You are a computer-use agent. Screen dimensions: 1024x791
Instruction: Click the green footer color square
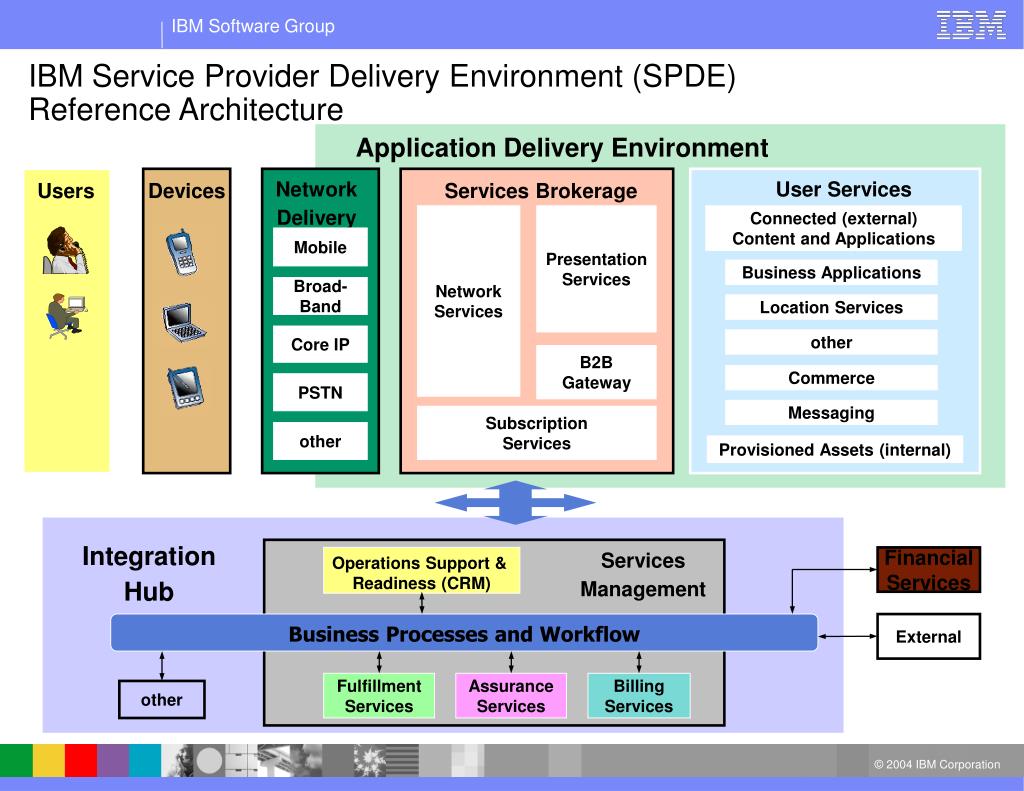pos(16,760)
